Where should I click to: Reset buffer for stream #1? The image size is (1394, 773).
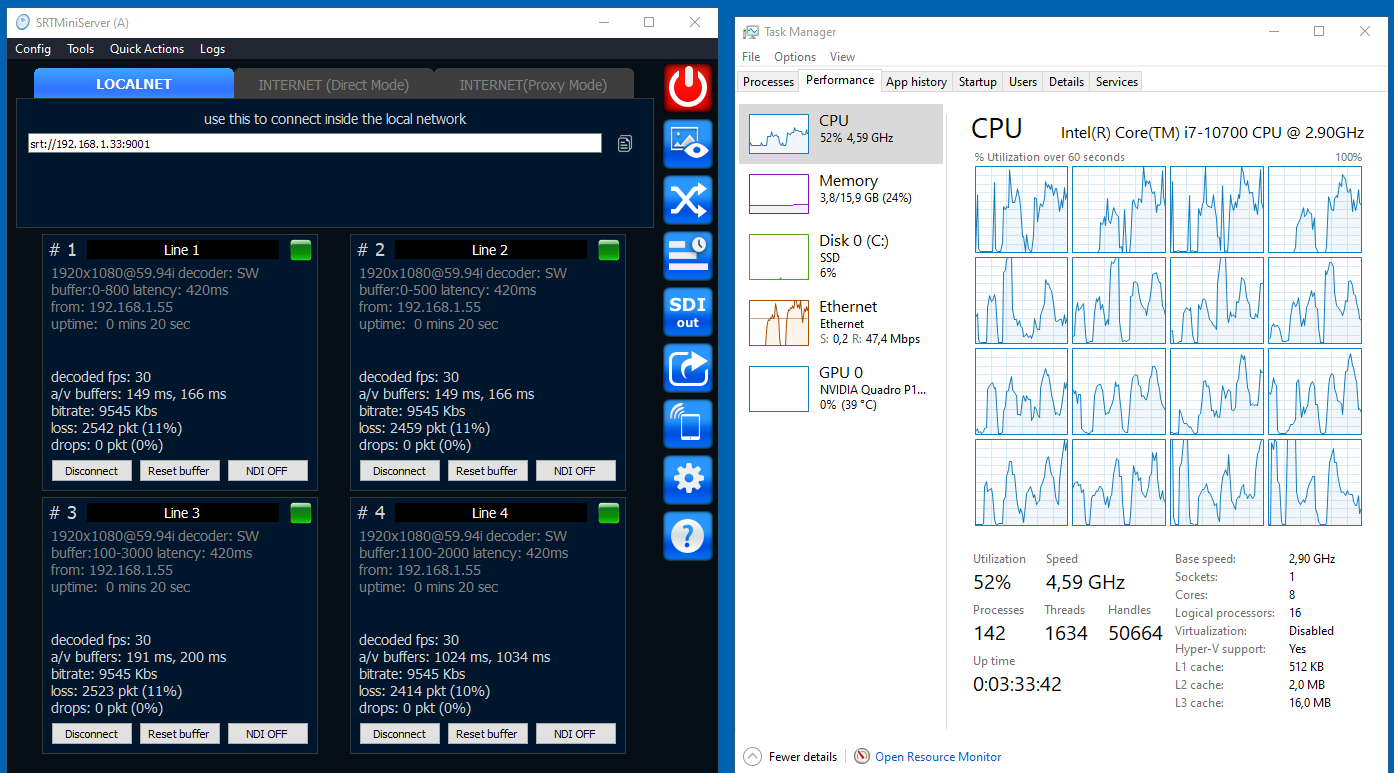pyautogui.click(x=179, y=471)
